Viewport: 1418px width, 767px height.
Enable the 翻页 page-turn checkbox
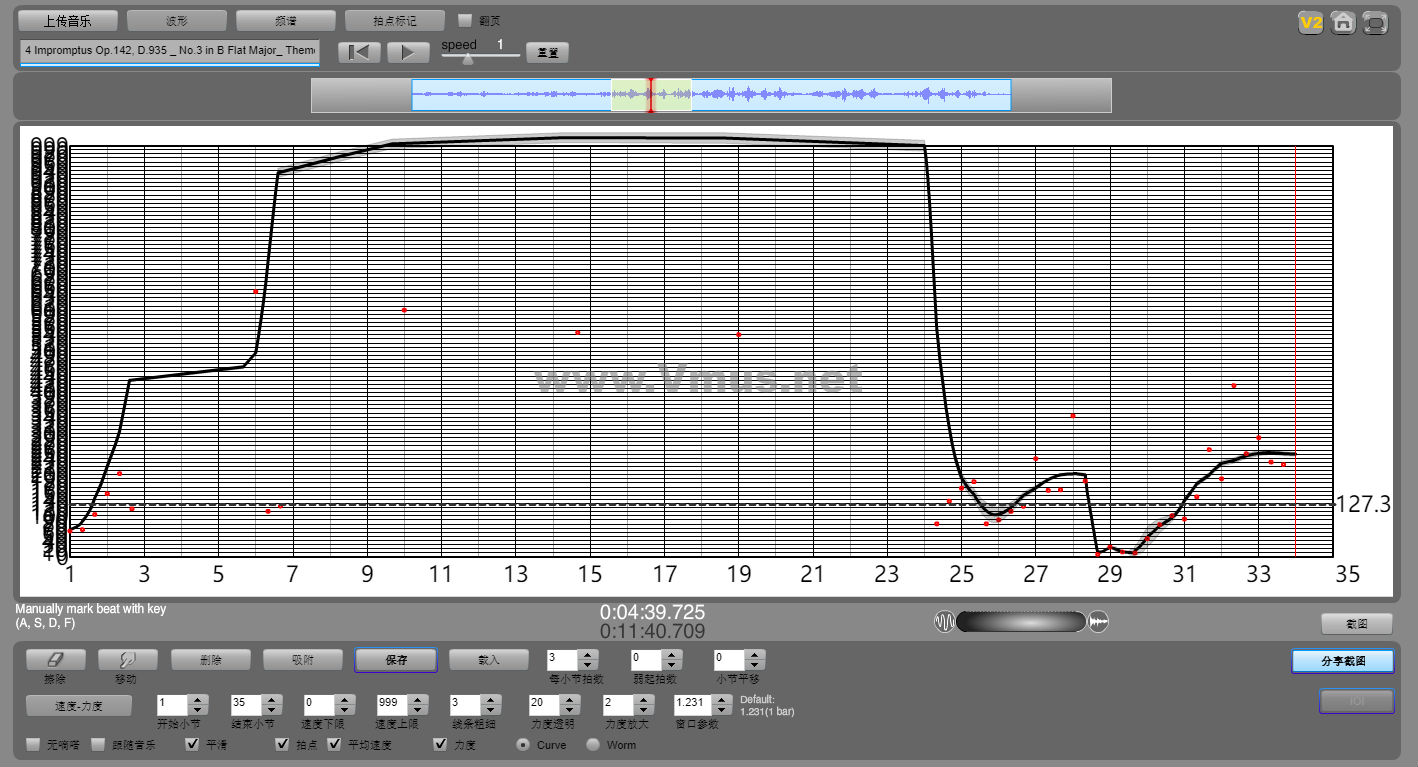(x=465, y=20)
